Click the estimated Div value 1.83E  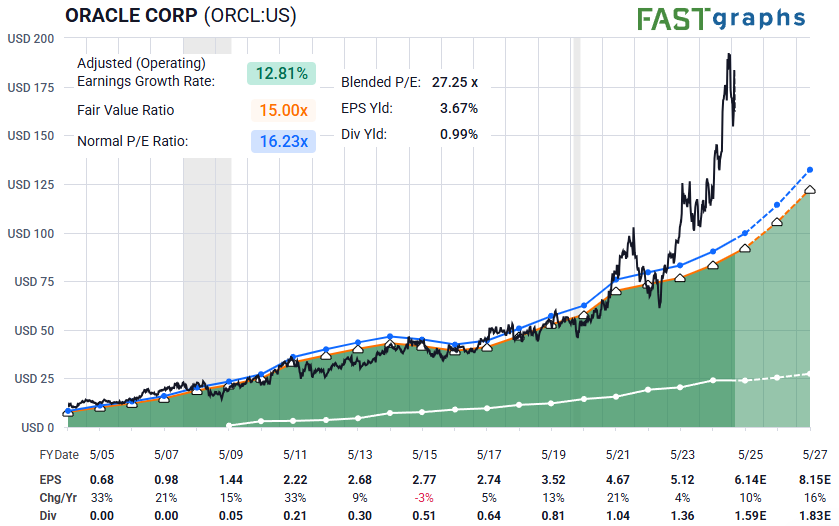[815, 516]
